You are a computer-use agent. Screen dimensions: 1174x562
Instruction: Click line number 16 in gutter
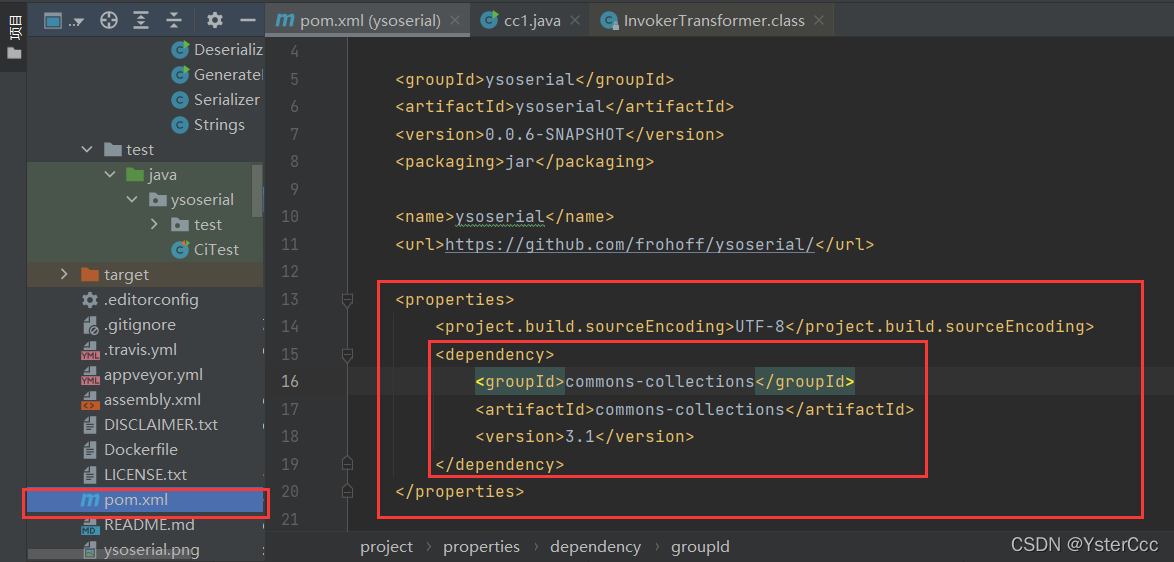[290, 382]
